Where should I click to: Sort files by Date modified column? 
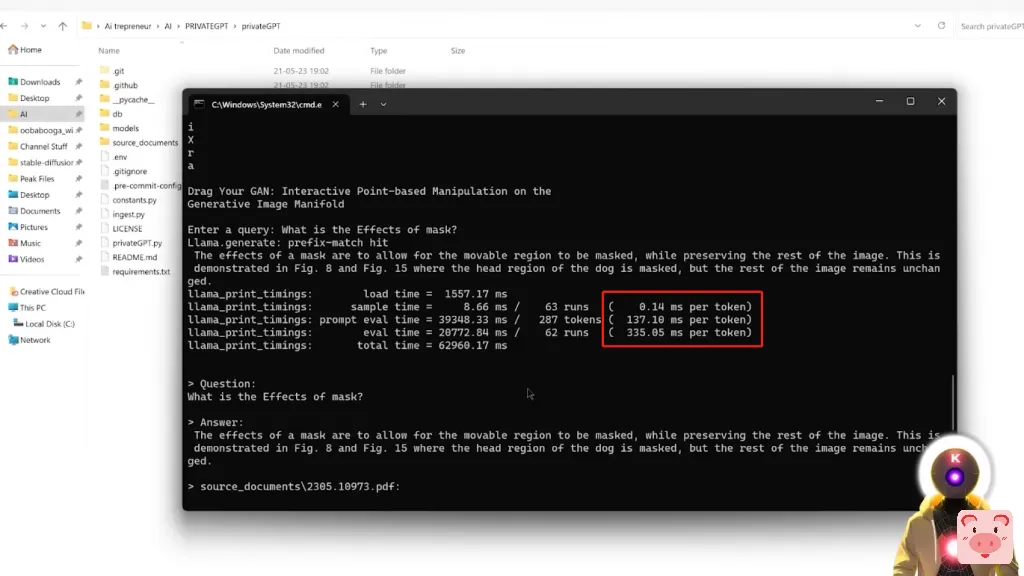point(298,50)
